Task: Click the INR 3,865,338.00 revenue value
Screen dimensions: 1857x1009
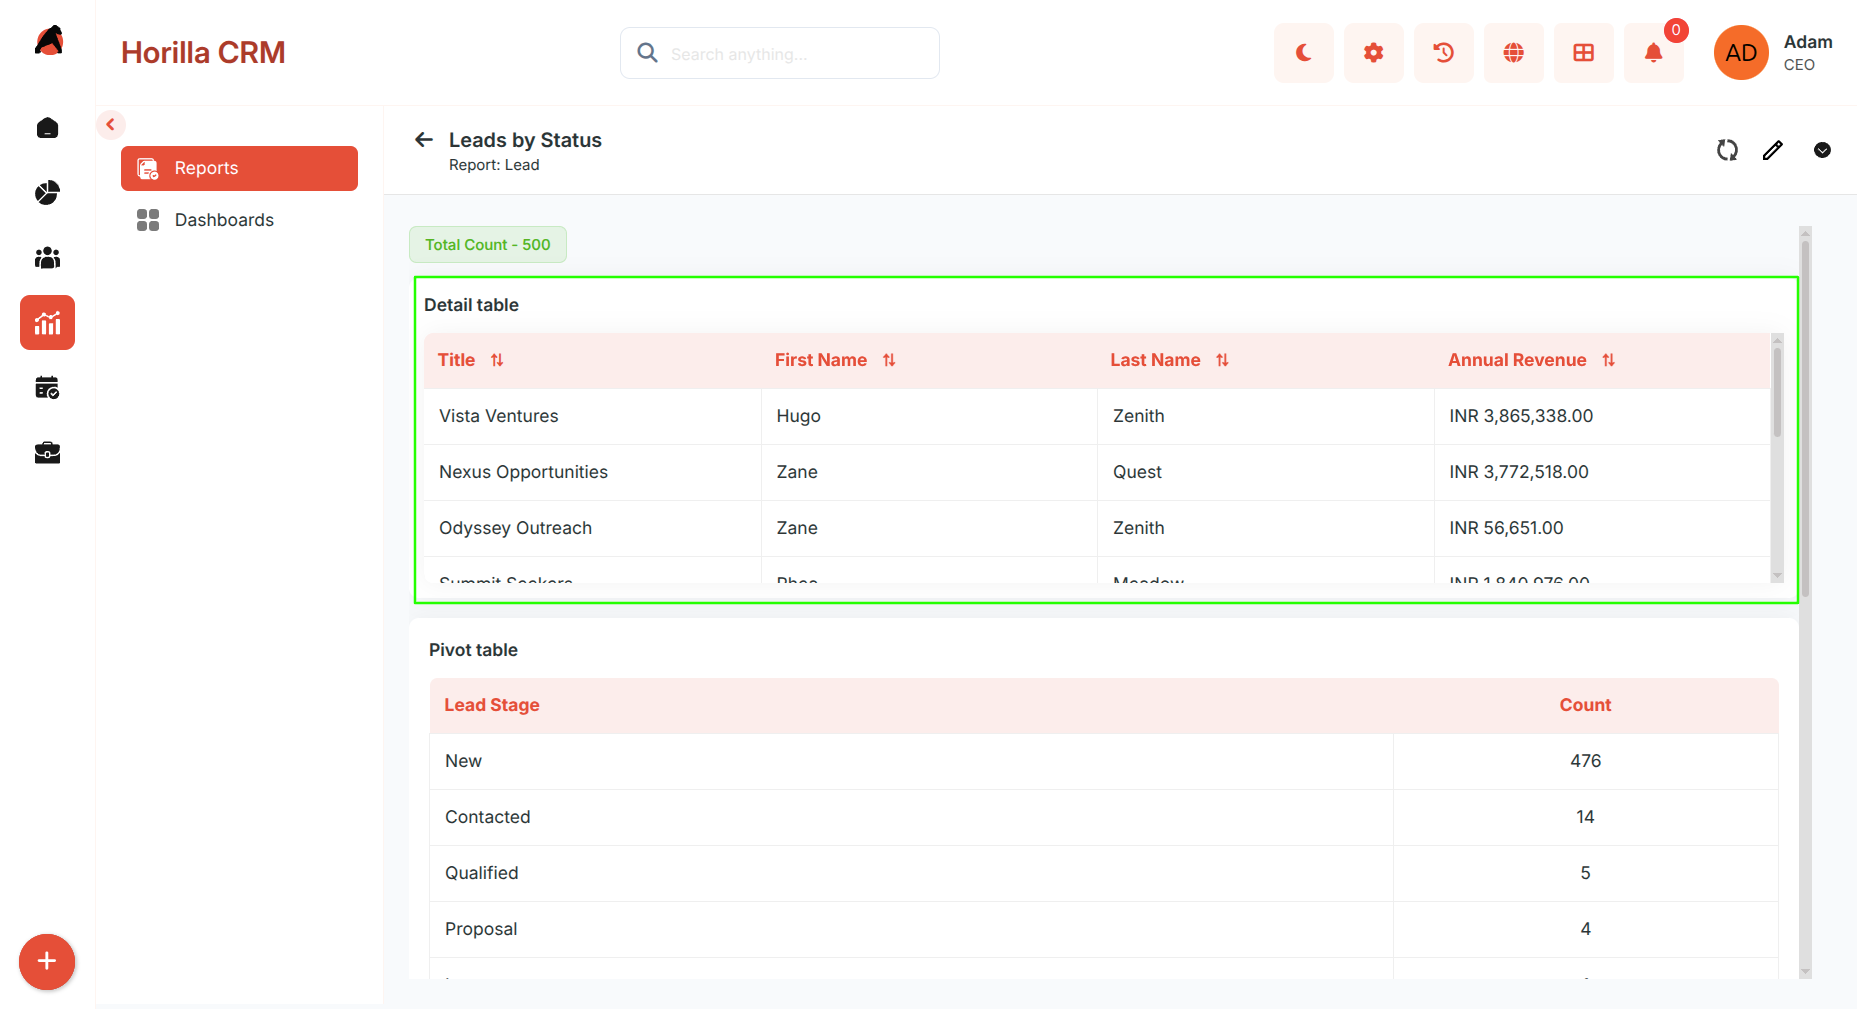Action: [x=1521, y=416]
